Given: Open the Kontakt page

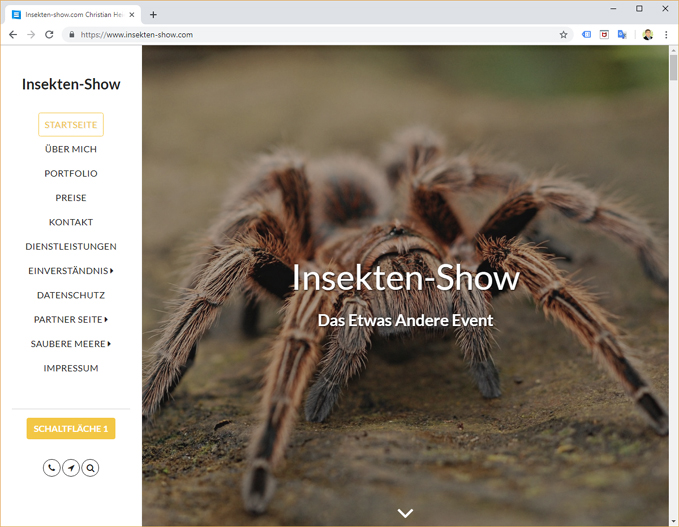Looking at the screenshot, I should tap(71, 222).
